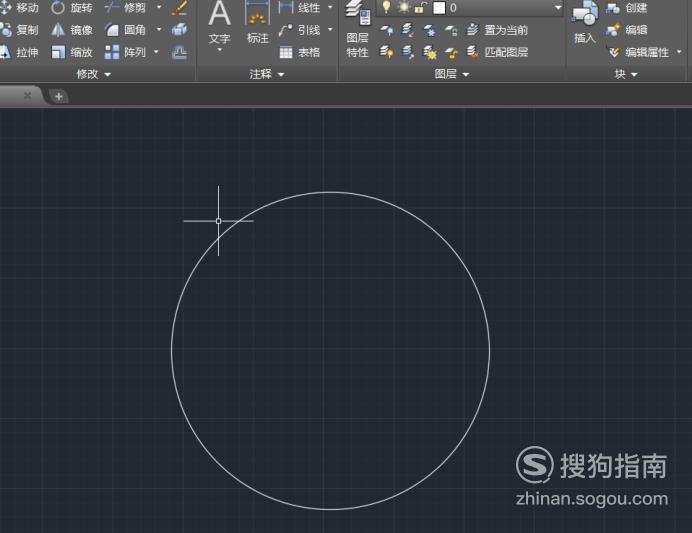Click the 文字 (Text) tool
This screenshot has height=533, width=692.
point(219,23)
